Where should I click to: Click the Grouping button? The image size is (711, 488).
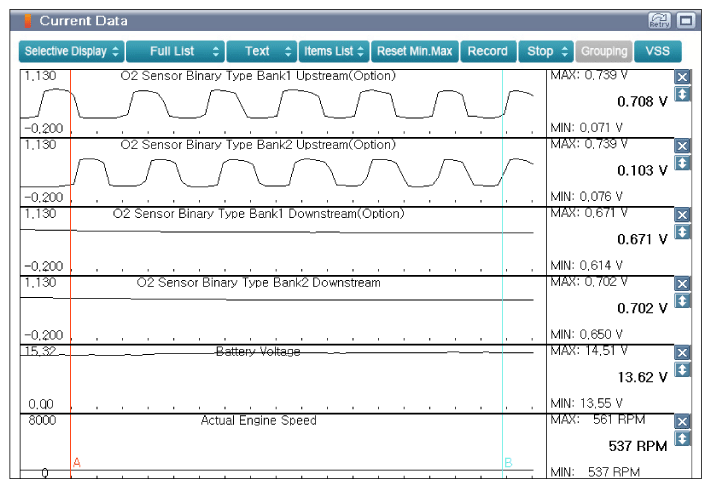(604, 51)
